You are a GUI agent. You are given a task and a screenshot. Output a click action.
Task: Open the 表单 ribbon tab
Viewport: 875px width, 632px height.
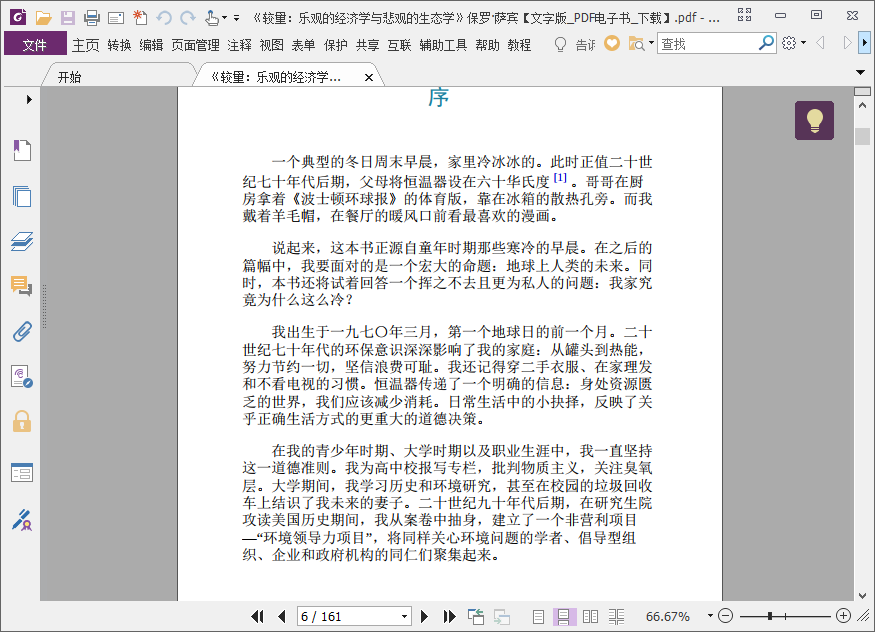click(304, 45)
